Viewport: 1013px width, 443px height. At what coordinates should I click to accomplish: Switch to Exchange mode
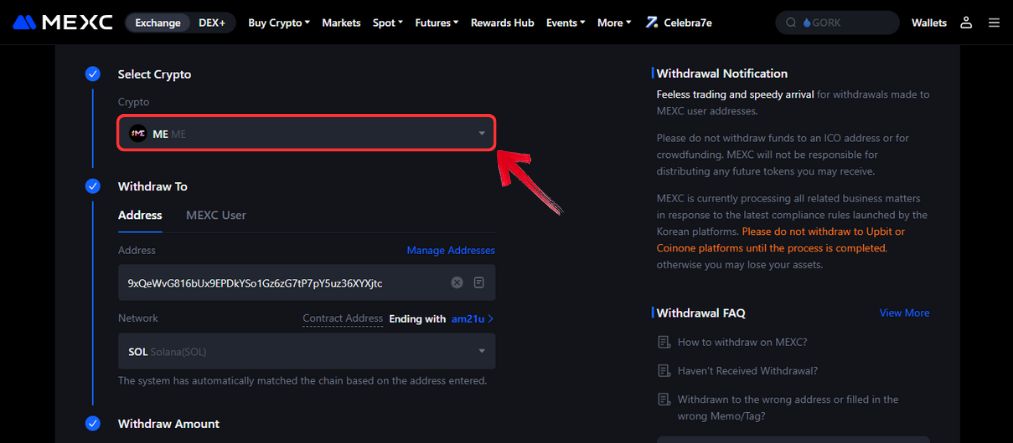coord(158,23)
